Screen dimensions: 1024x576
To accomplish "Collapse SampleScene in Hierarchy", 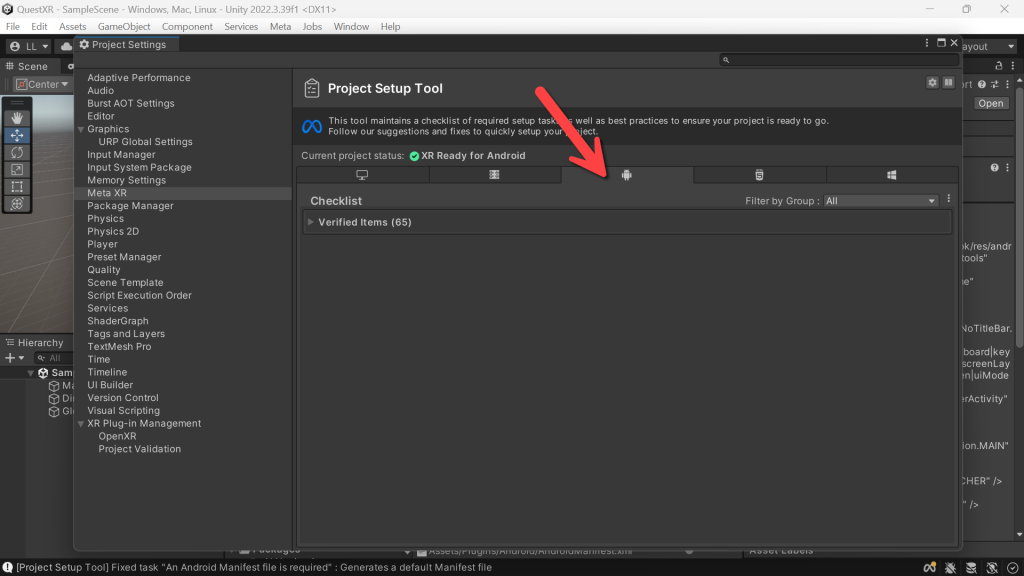I will coord(30,373).
